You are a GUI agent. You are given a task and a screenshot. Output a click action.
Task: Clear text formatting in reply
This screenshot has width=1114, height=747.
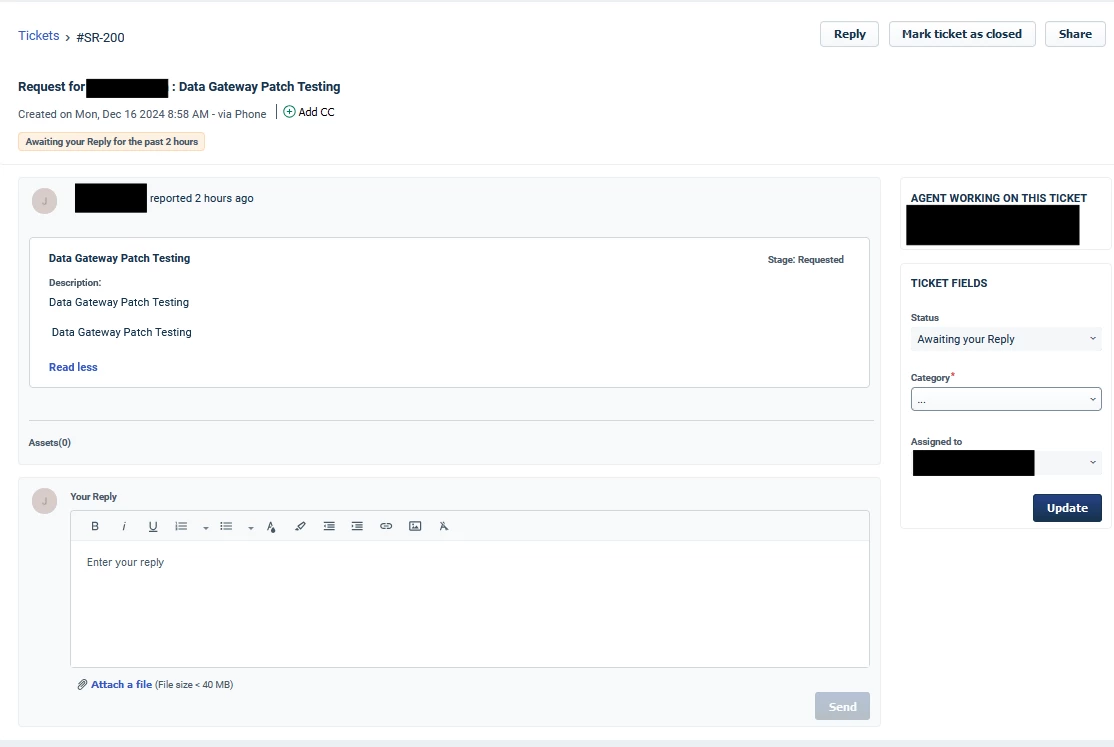pyautogui.click(x=443, y=526)
